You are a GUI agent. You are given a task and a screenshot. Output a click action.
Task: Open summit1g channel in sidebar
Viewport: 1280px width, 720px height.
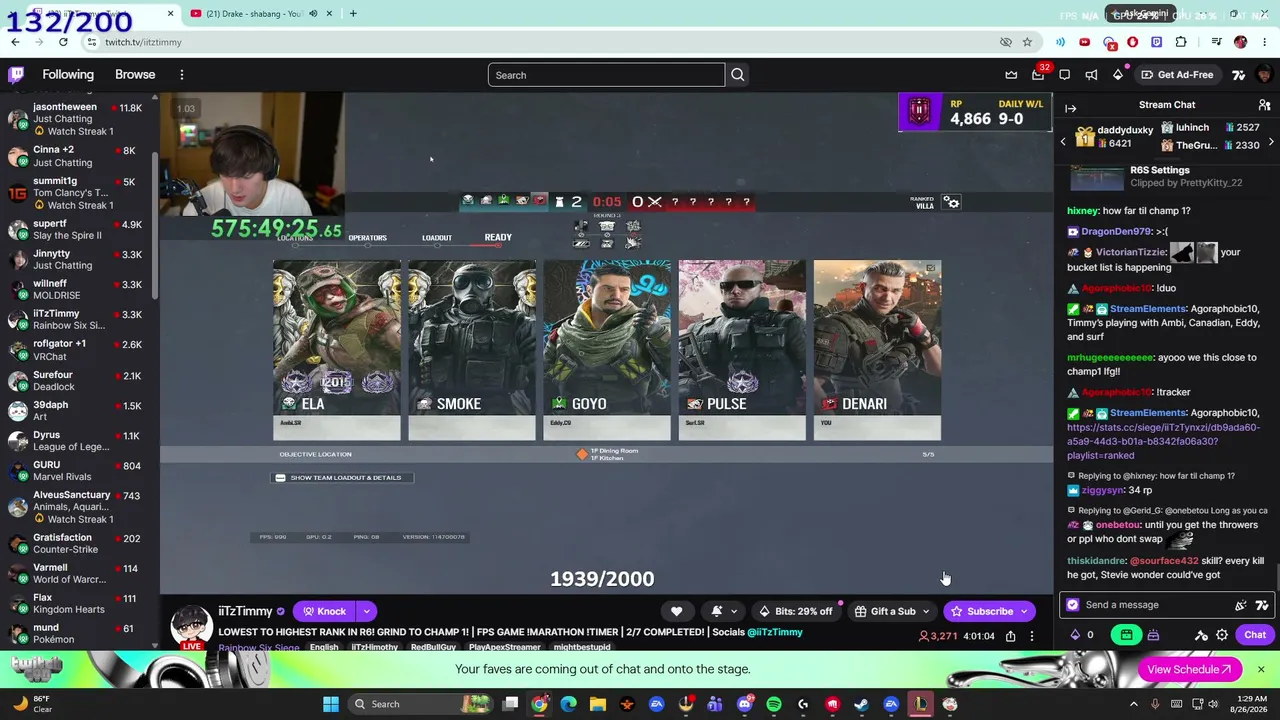point(78,193)
